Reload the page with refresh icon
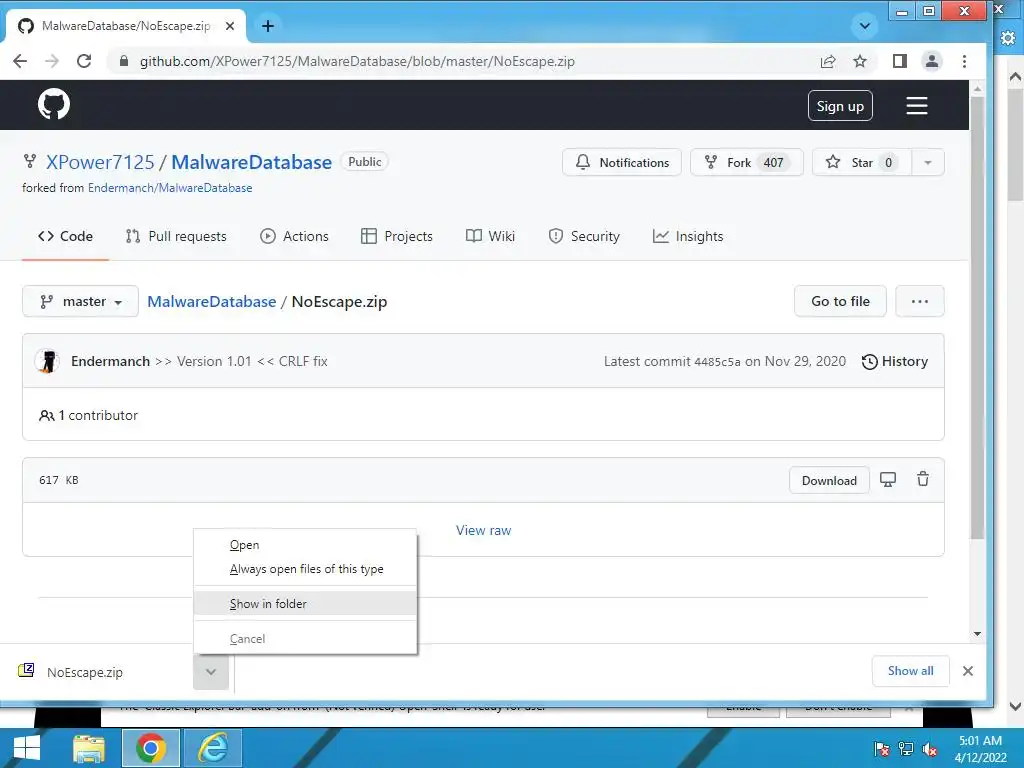Image resolution: width=1024 pixels, height=768 pixels. (x=84, y=61)
